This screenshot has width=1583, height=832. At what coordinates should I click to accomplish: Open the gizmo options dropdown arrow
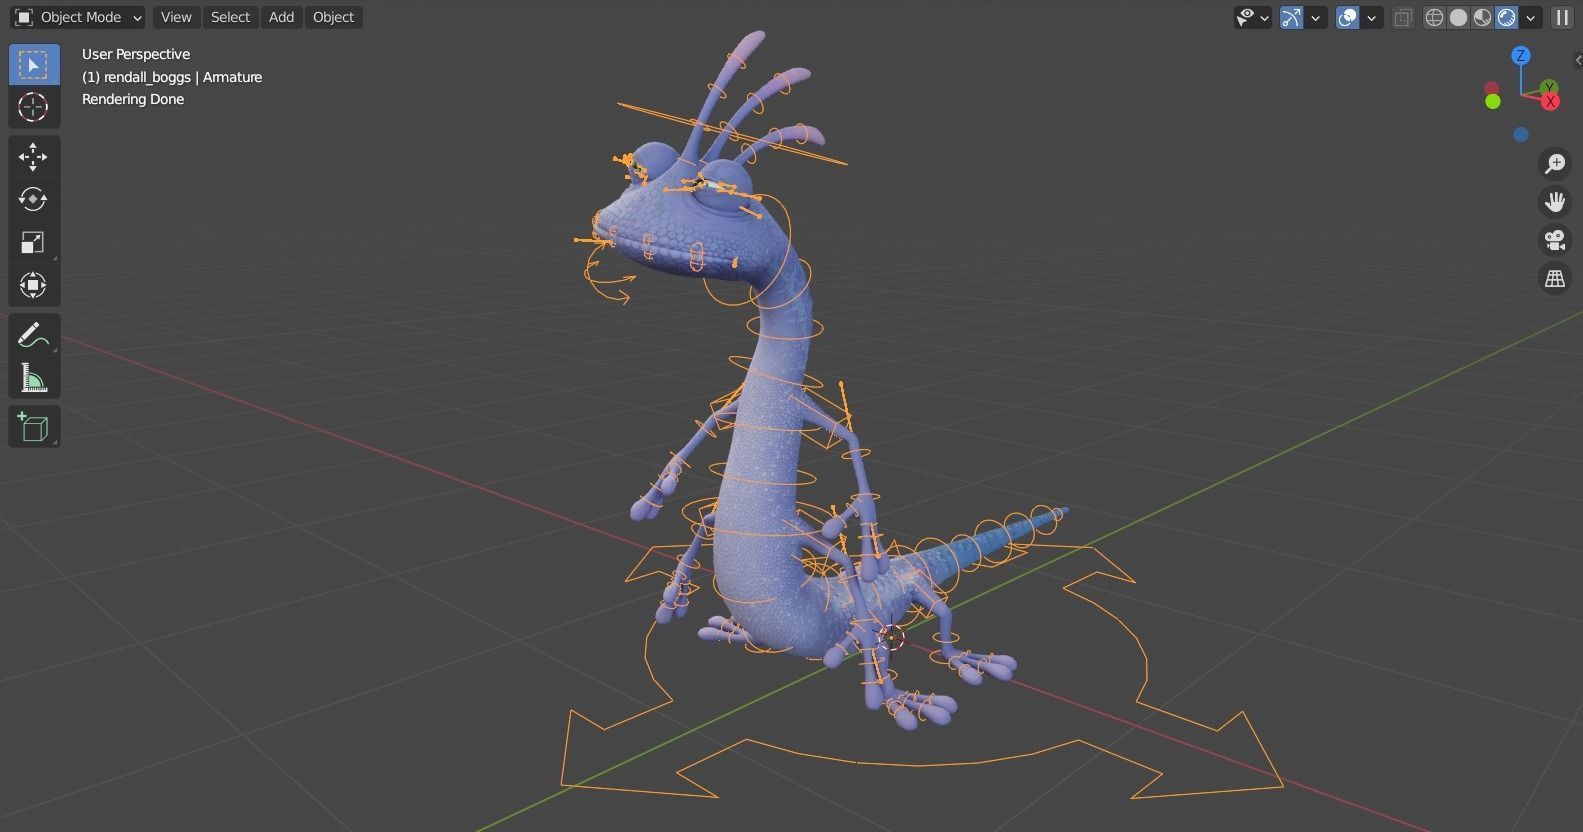click(1316, 17)
